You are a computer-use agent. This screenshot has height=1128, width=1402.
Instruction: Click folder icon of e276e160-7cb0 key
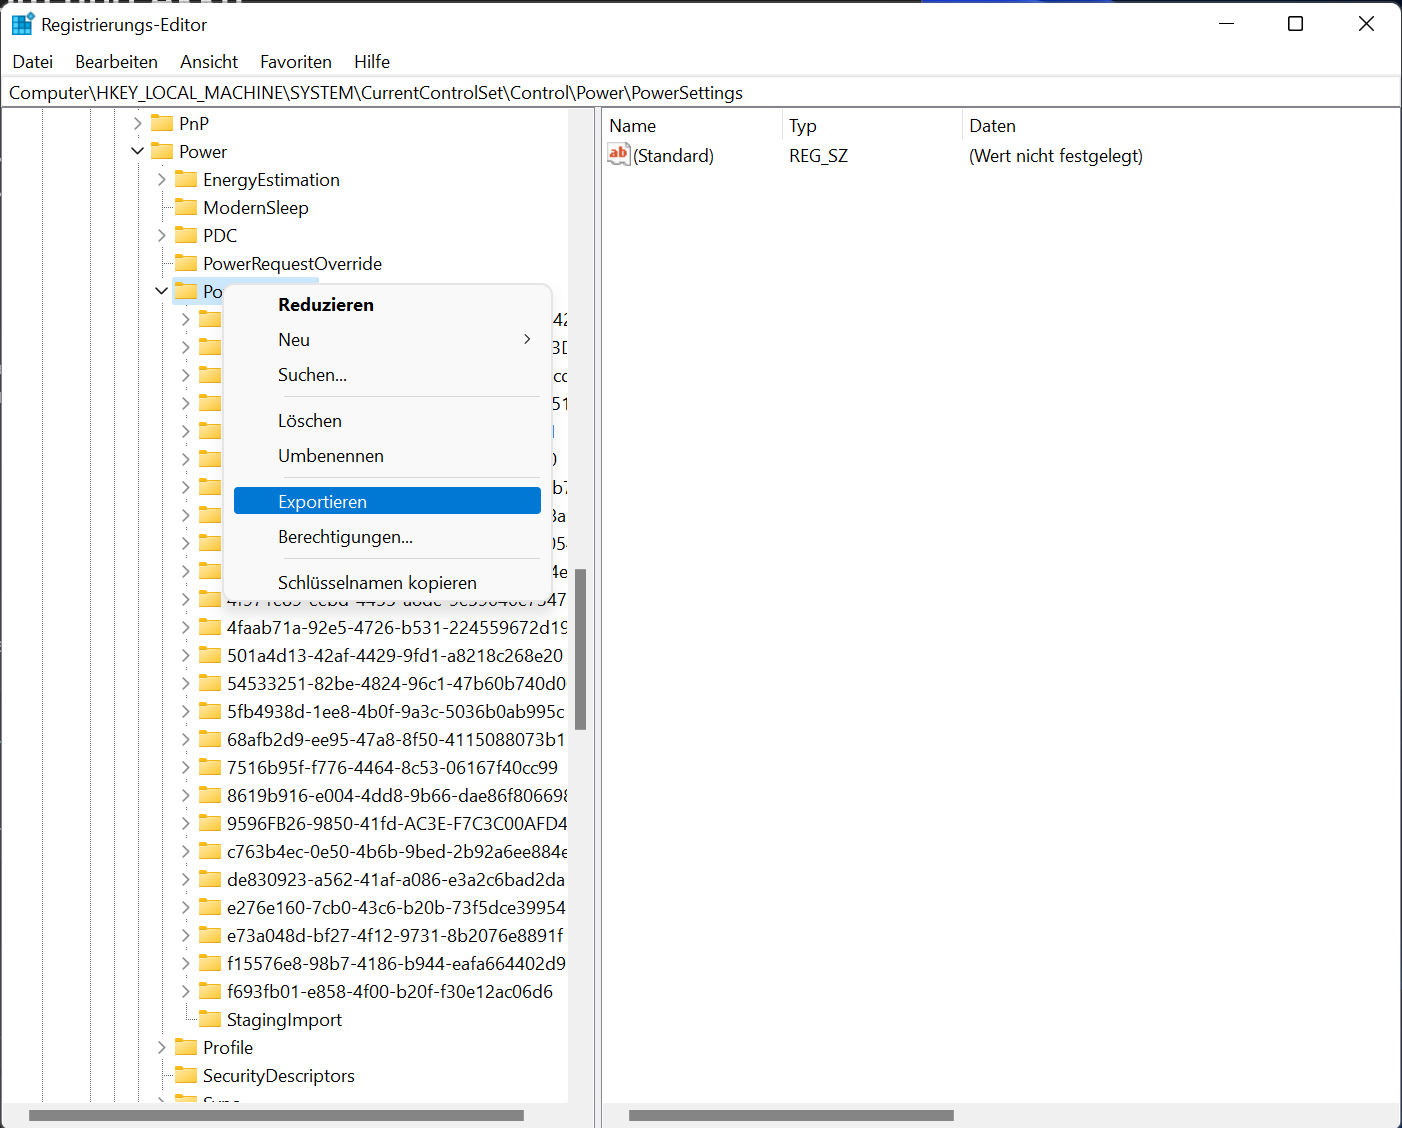click(x=210, y=907)
